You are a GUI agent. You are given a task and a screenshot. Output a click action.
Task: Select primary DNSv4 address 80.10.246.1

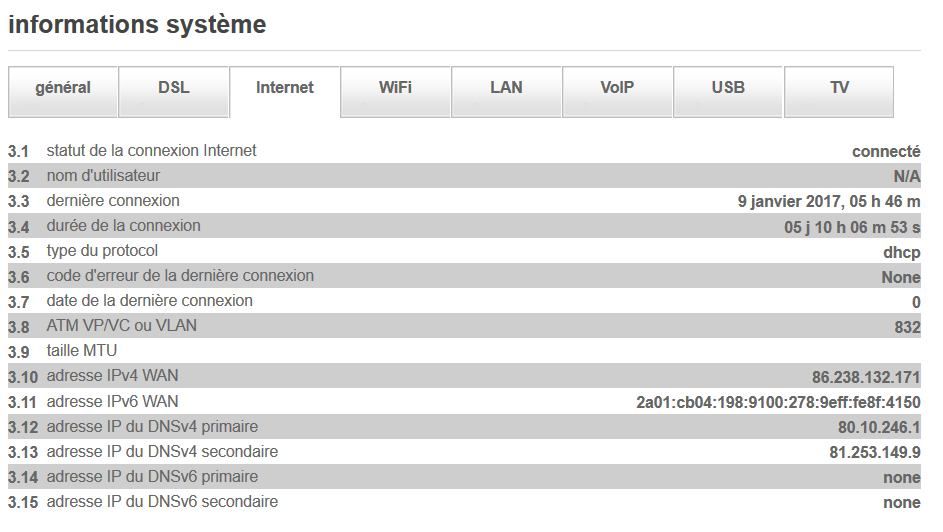point(879,427)
